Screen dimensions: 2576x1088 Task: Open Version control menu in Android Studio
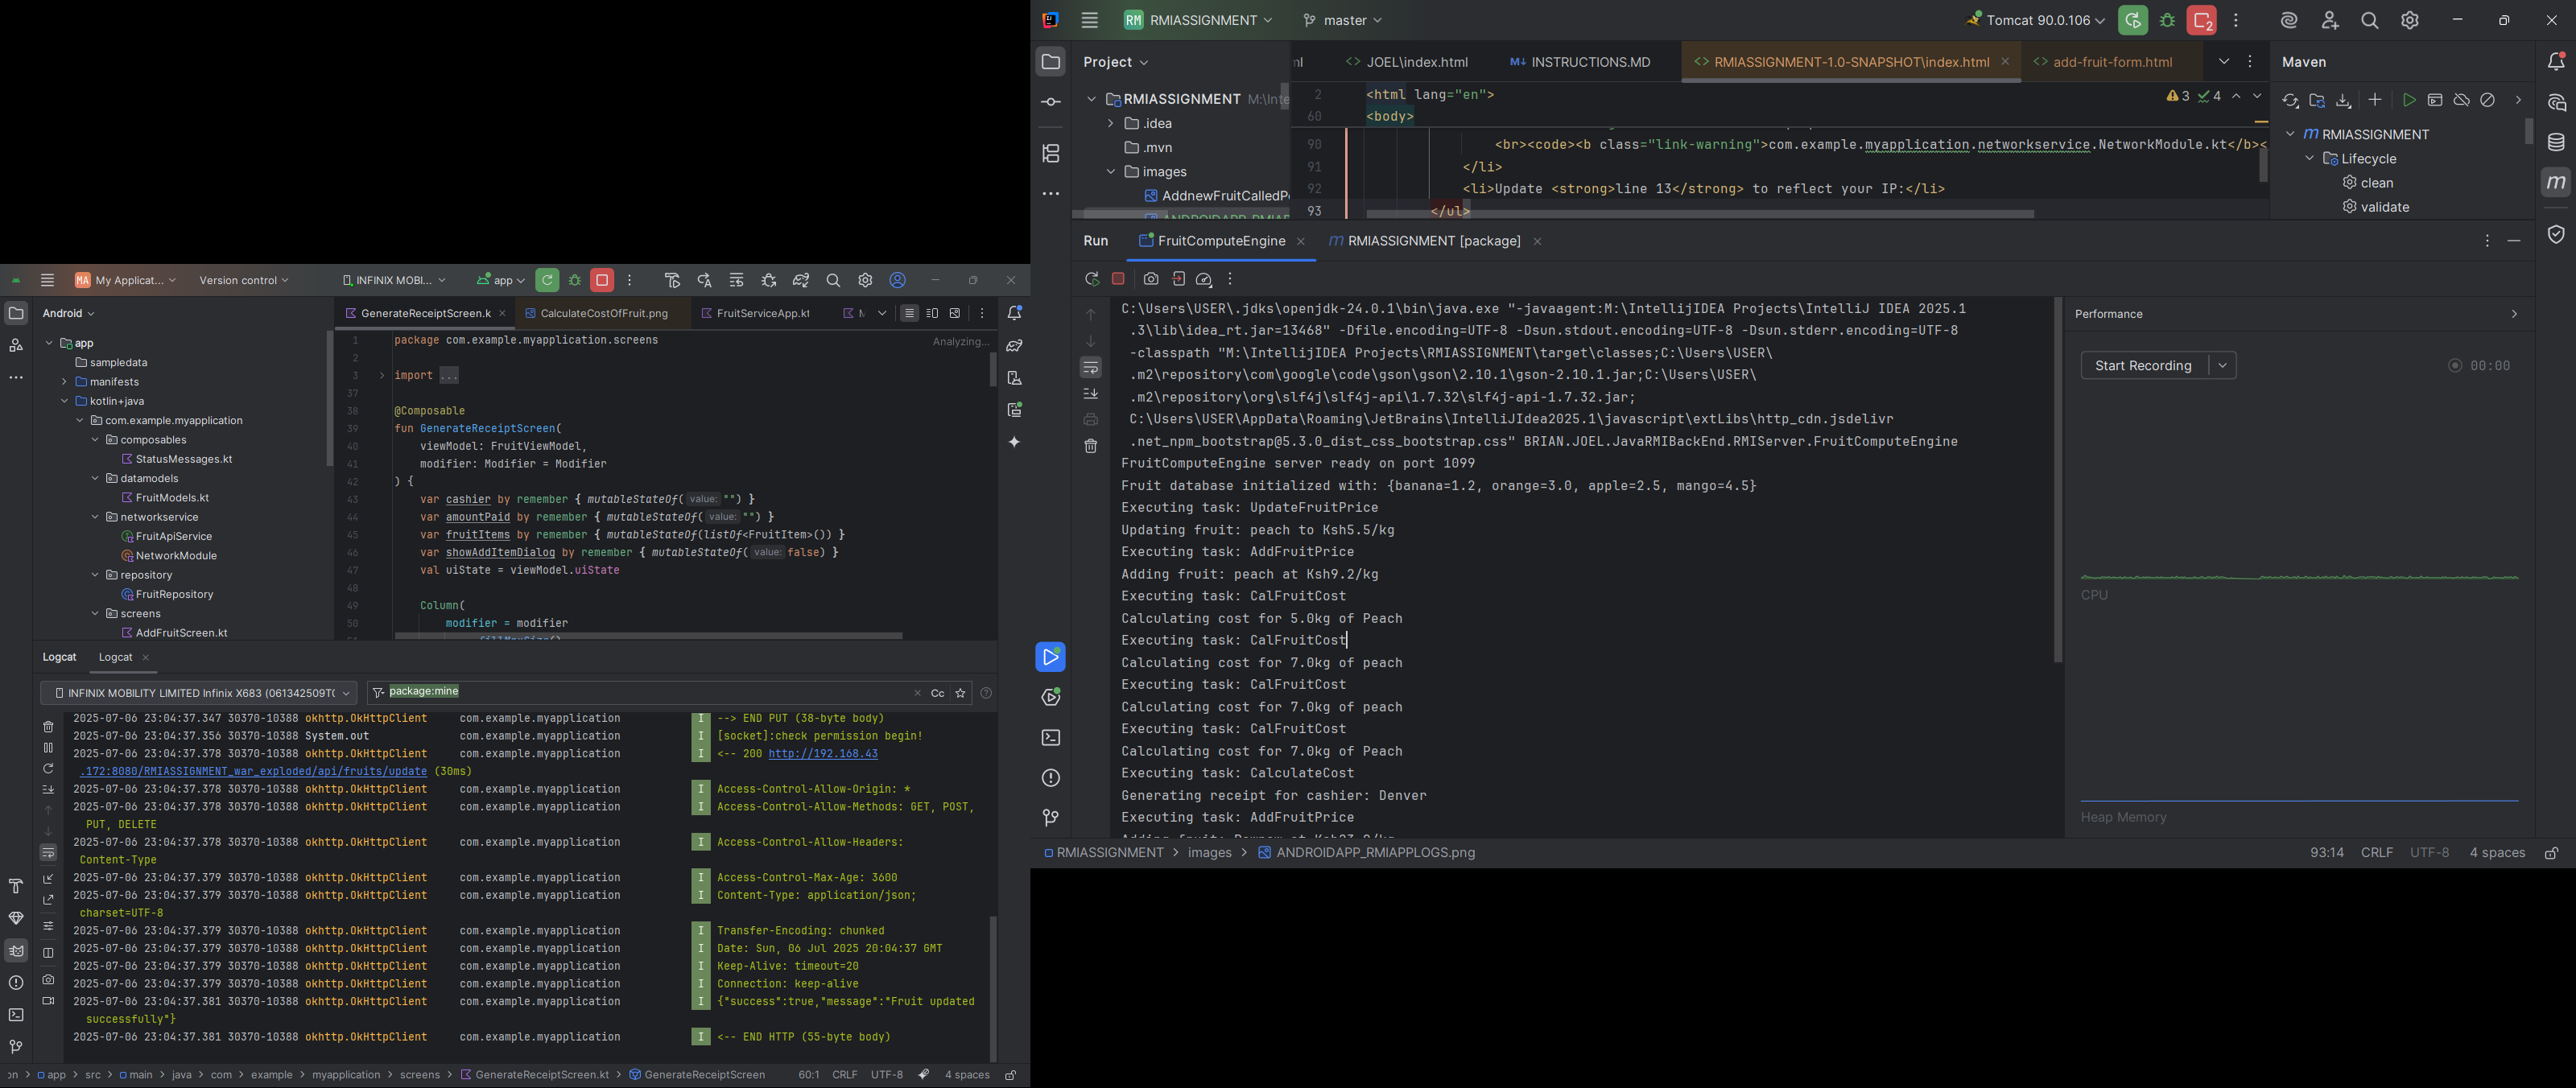[244, 281]
